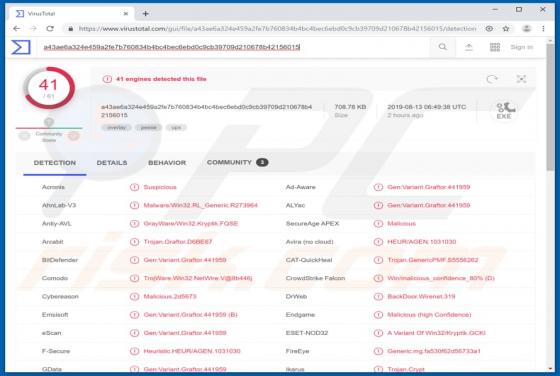Open the apps grid icon
This screenshot has width=560, height=376.
pyautogui.click(x=495, y=47)
